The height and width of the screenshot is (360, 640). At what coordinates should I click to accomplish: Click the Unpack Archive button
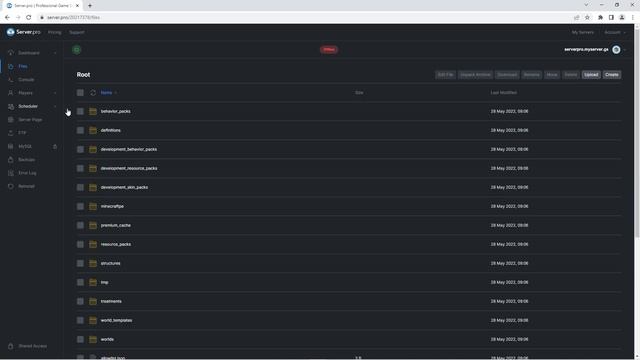point(475,75)
